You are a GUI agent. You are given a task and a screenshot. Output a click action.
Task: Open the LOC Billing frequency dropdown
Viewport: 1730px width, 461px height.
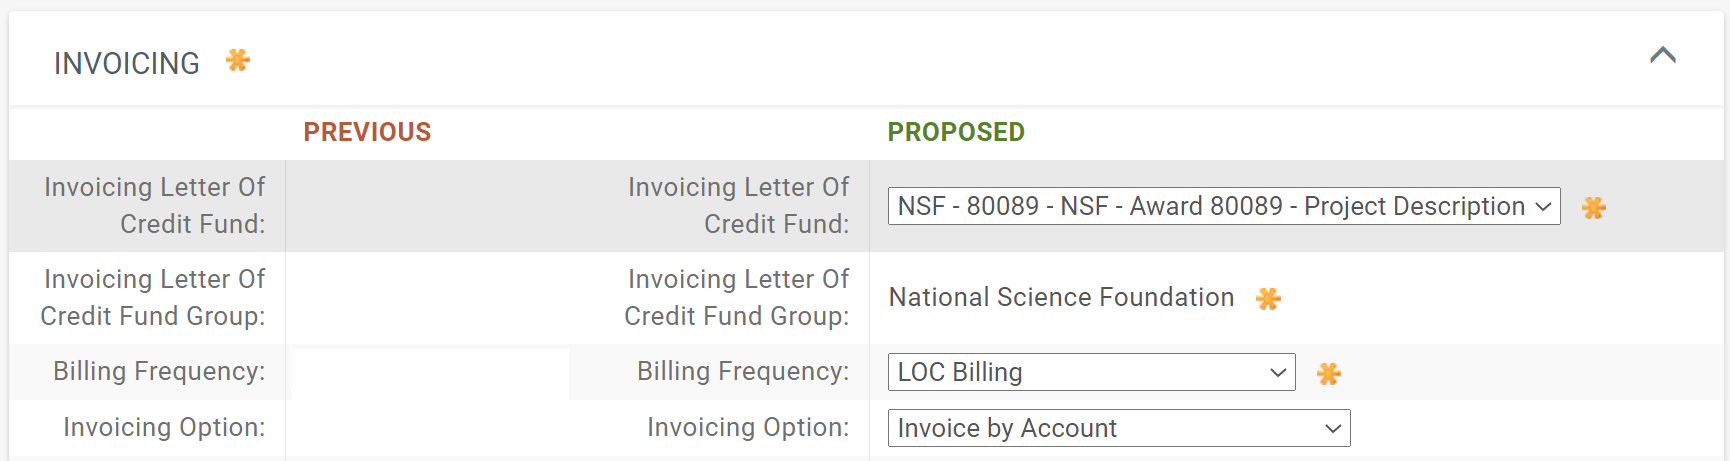click(1091, 372)
